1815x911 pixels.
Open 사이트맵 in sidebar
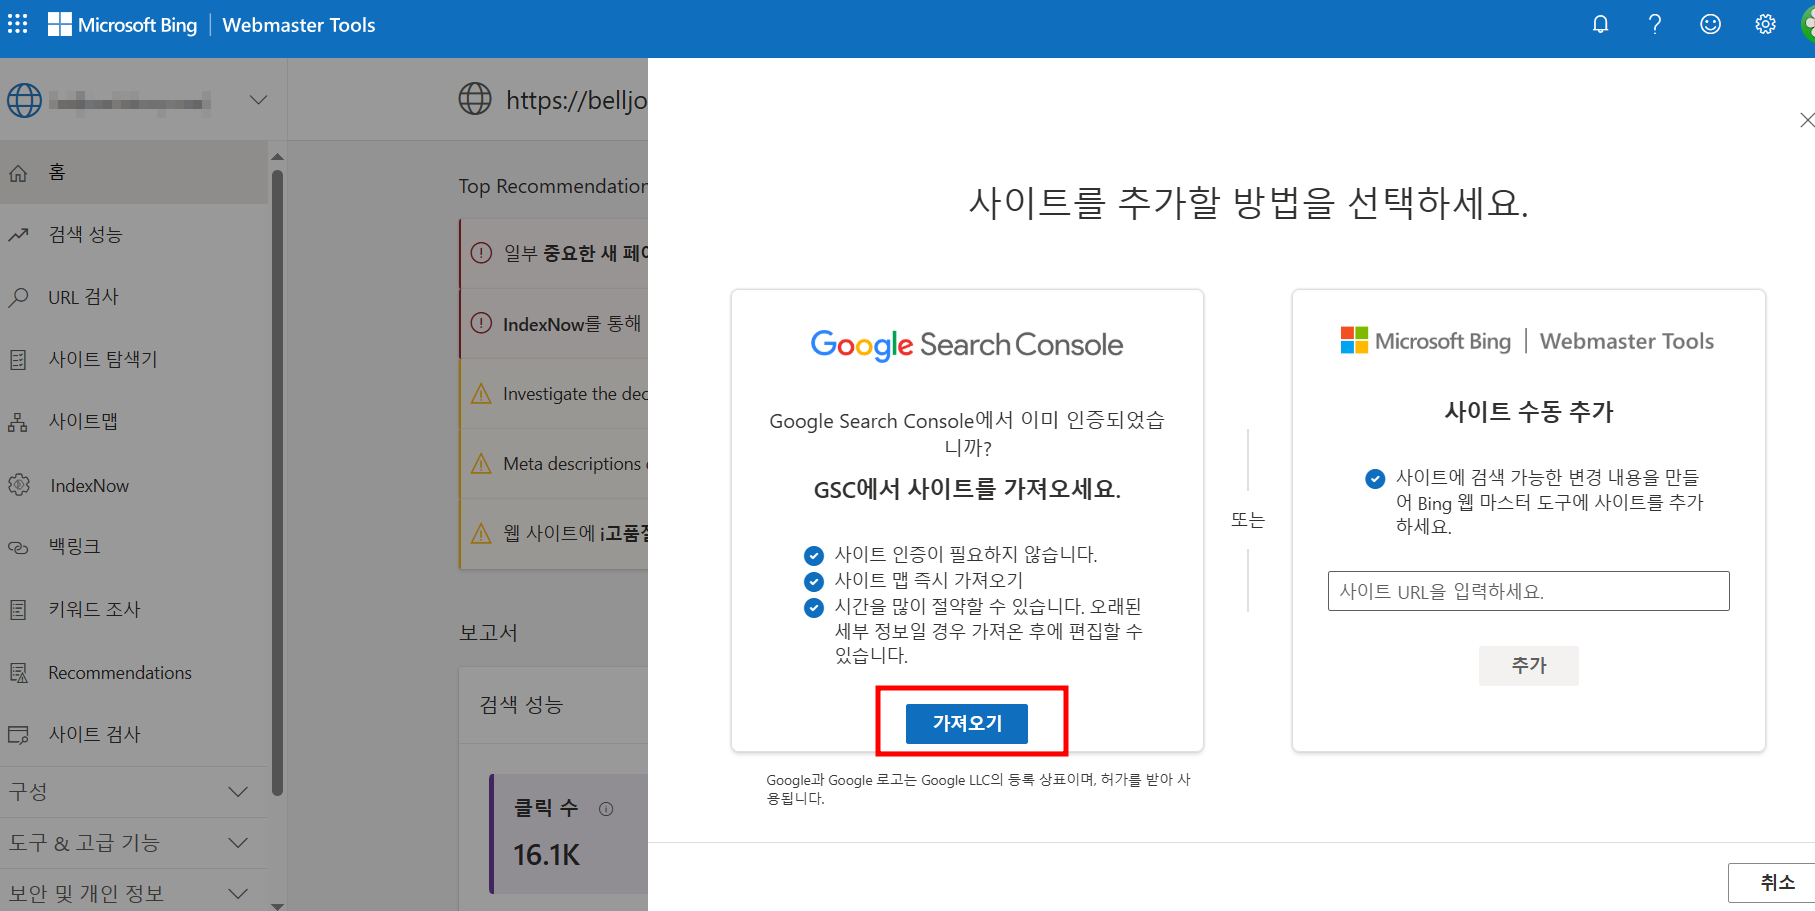[x=134, y=422]
